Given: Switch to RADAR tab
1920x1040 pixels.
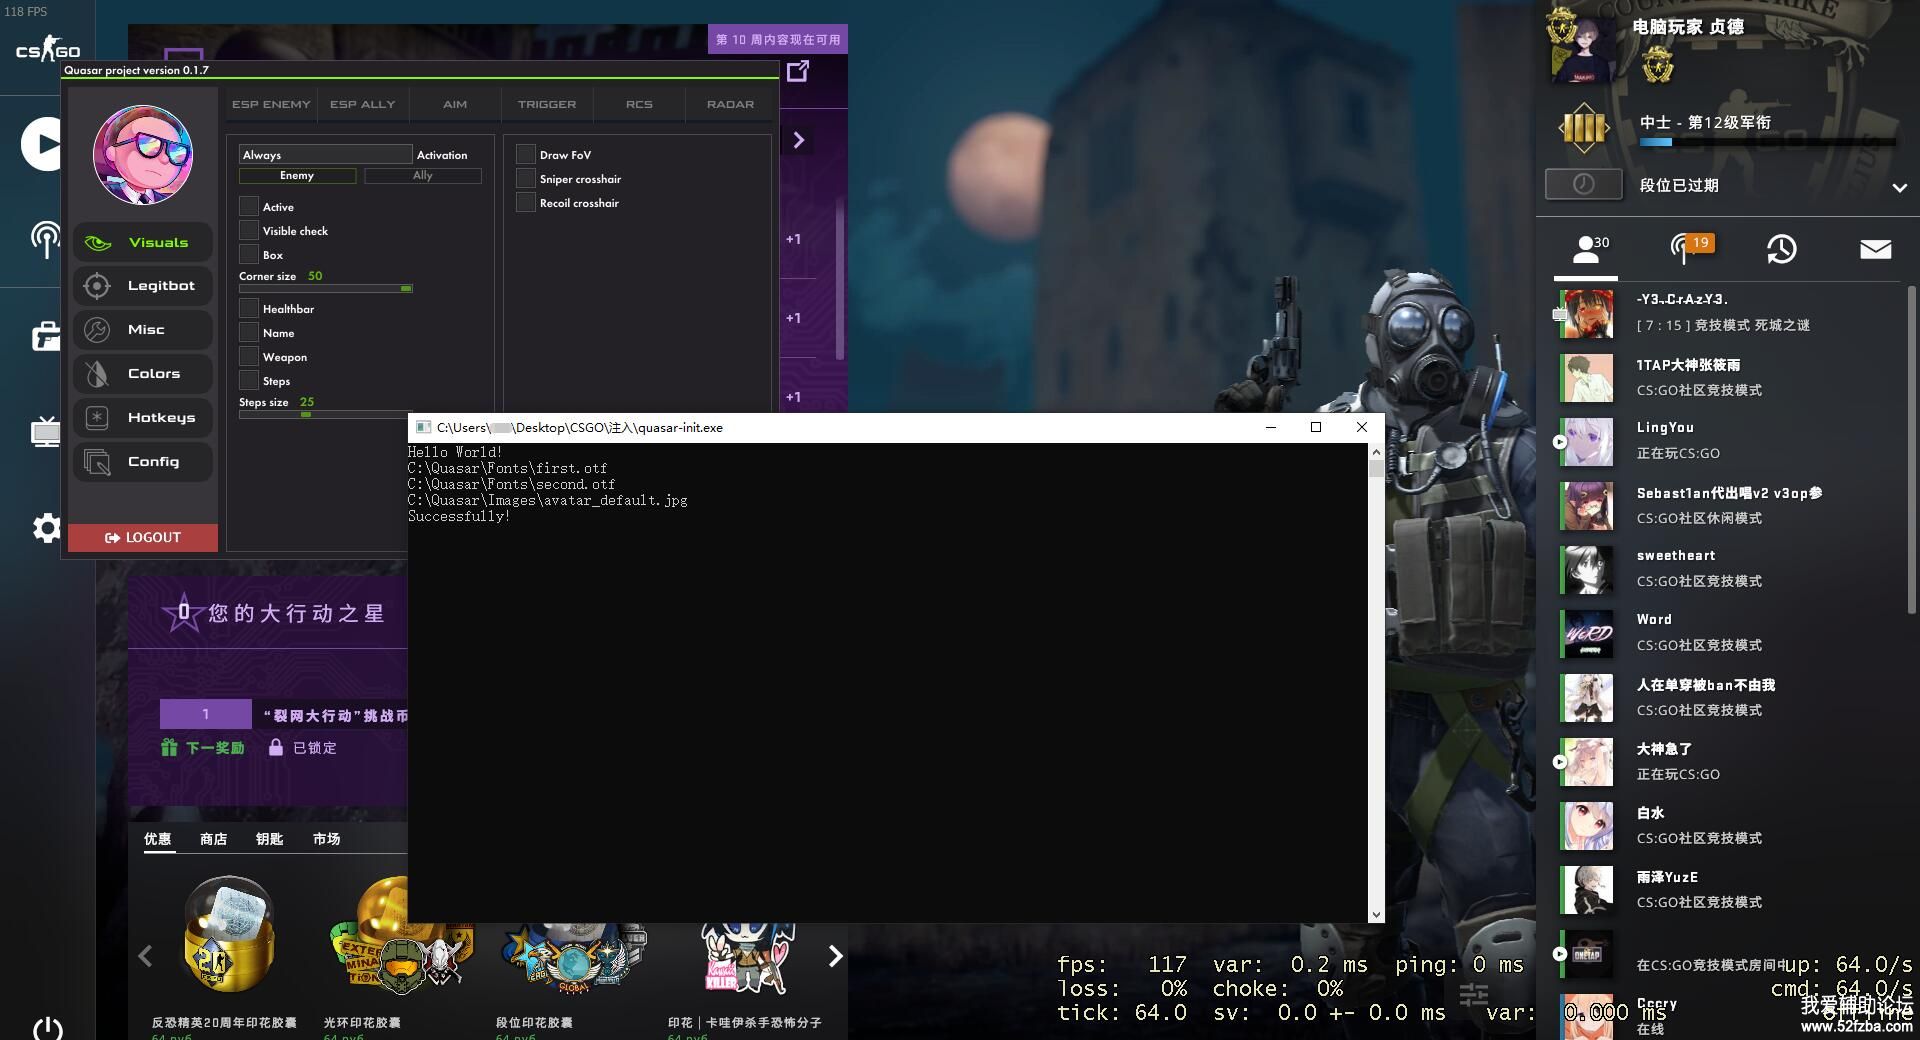Looking at the screenshot, I should coord(731,104).
